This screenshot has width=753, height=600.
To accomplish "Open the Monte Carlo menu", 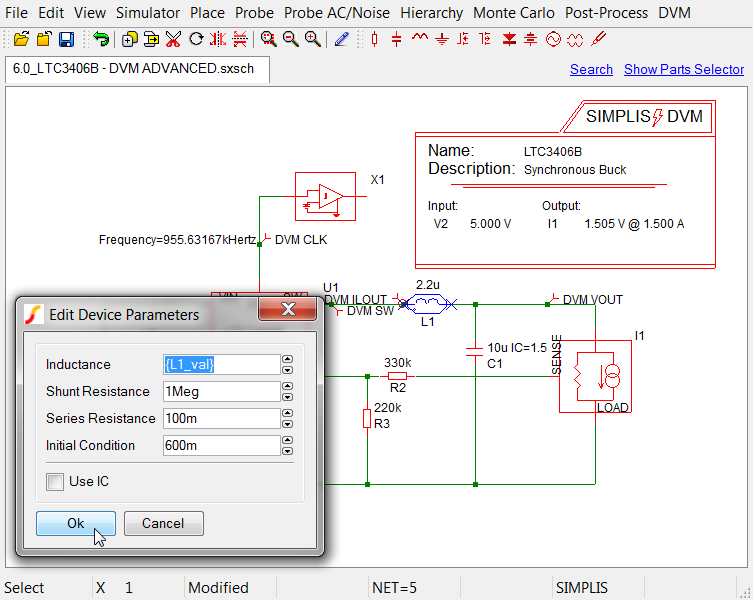I will coord(514,13).
